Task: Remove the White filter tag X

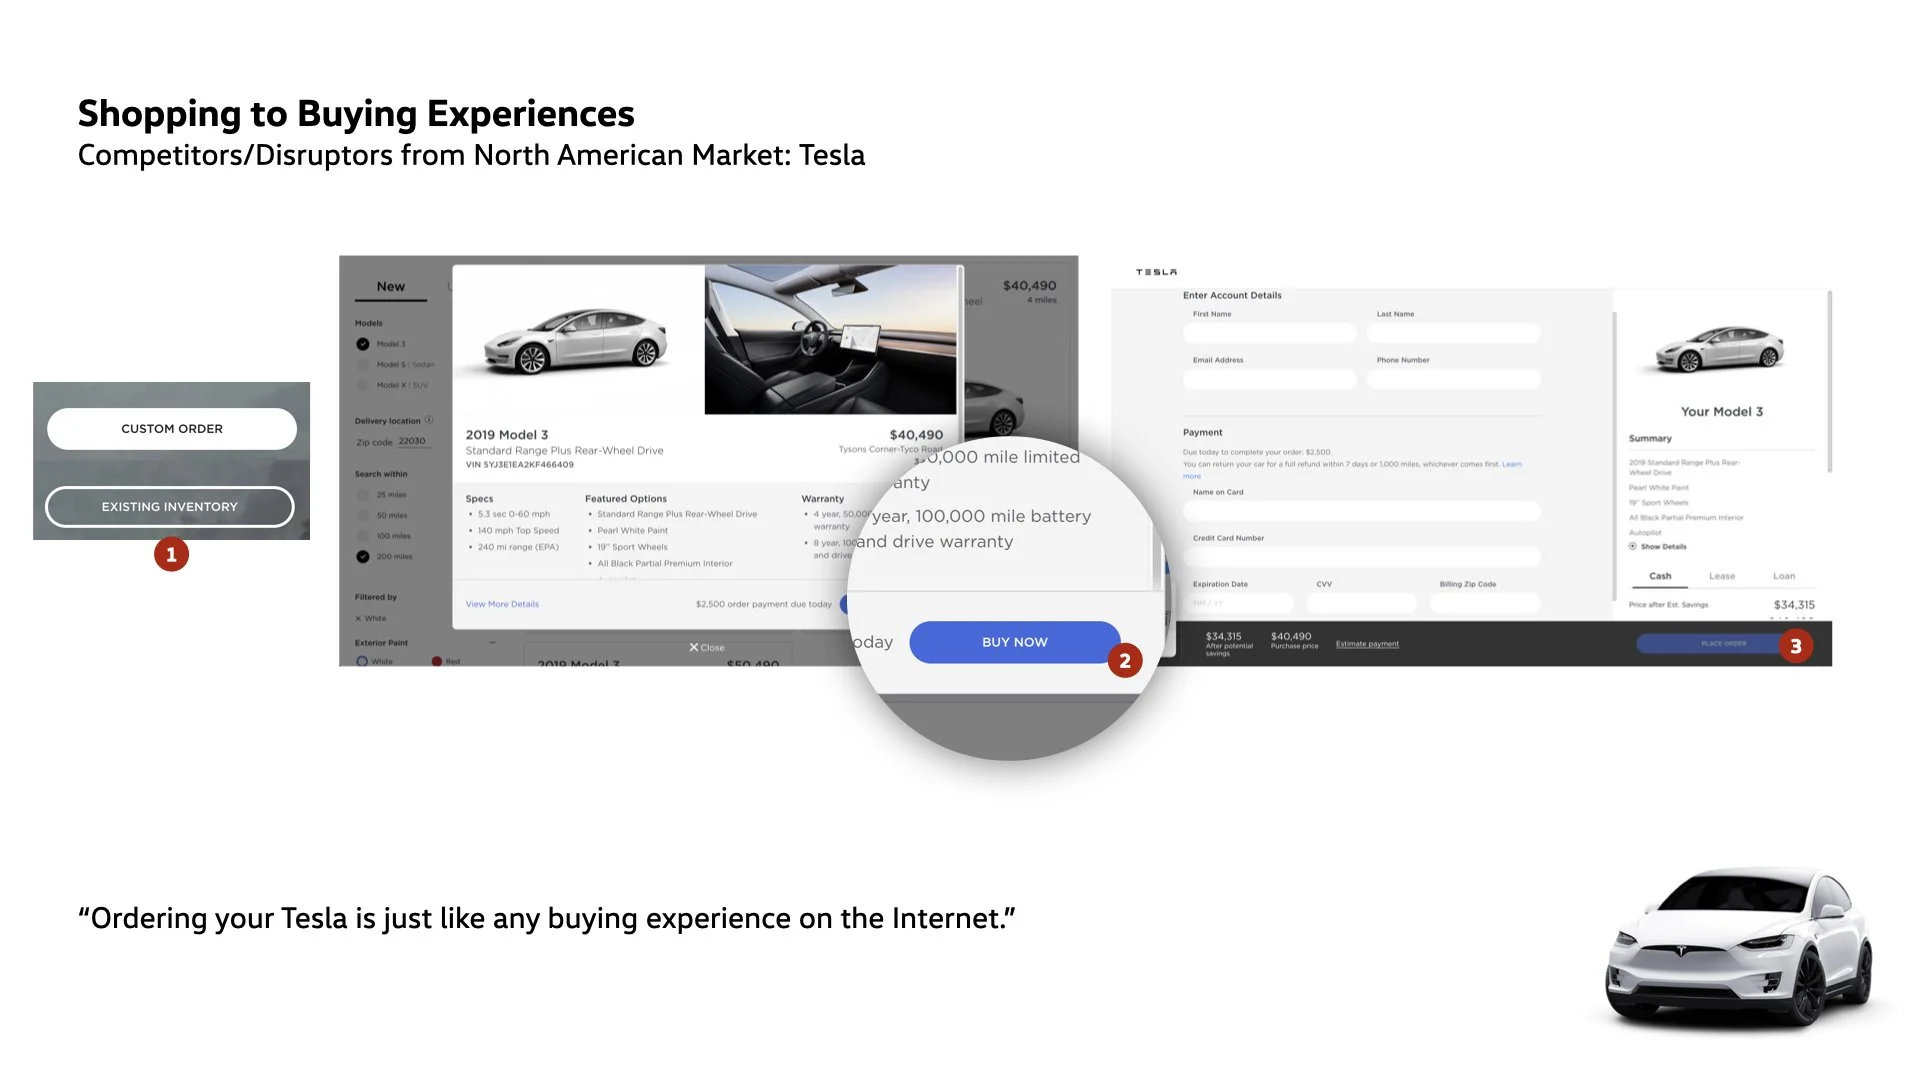Action: (359, 619)
